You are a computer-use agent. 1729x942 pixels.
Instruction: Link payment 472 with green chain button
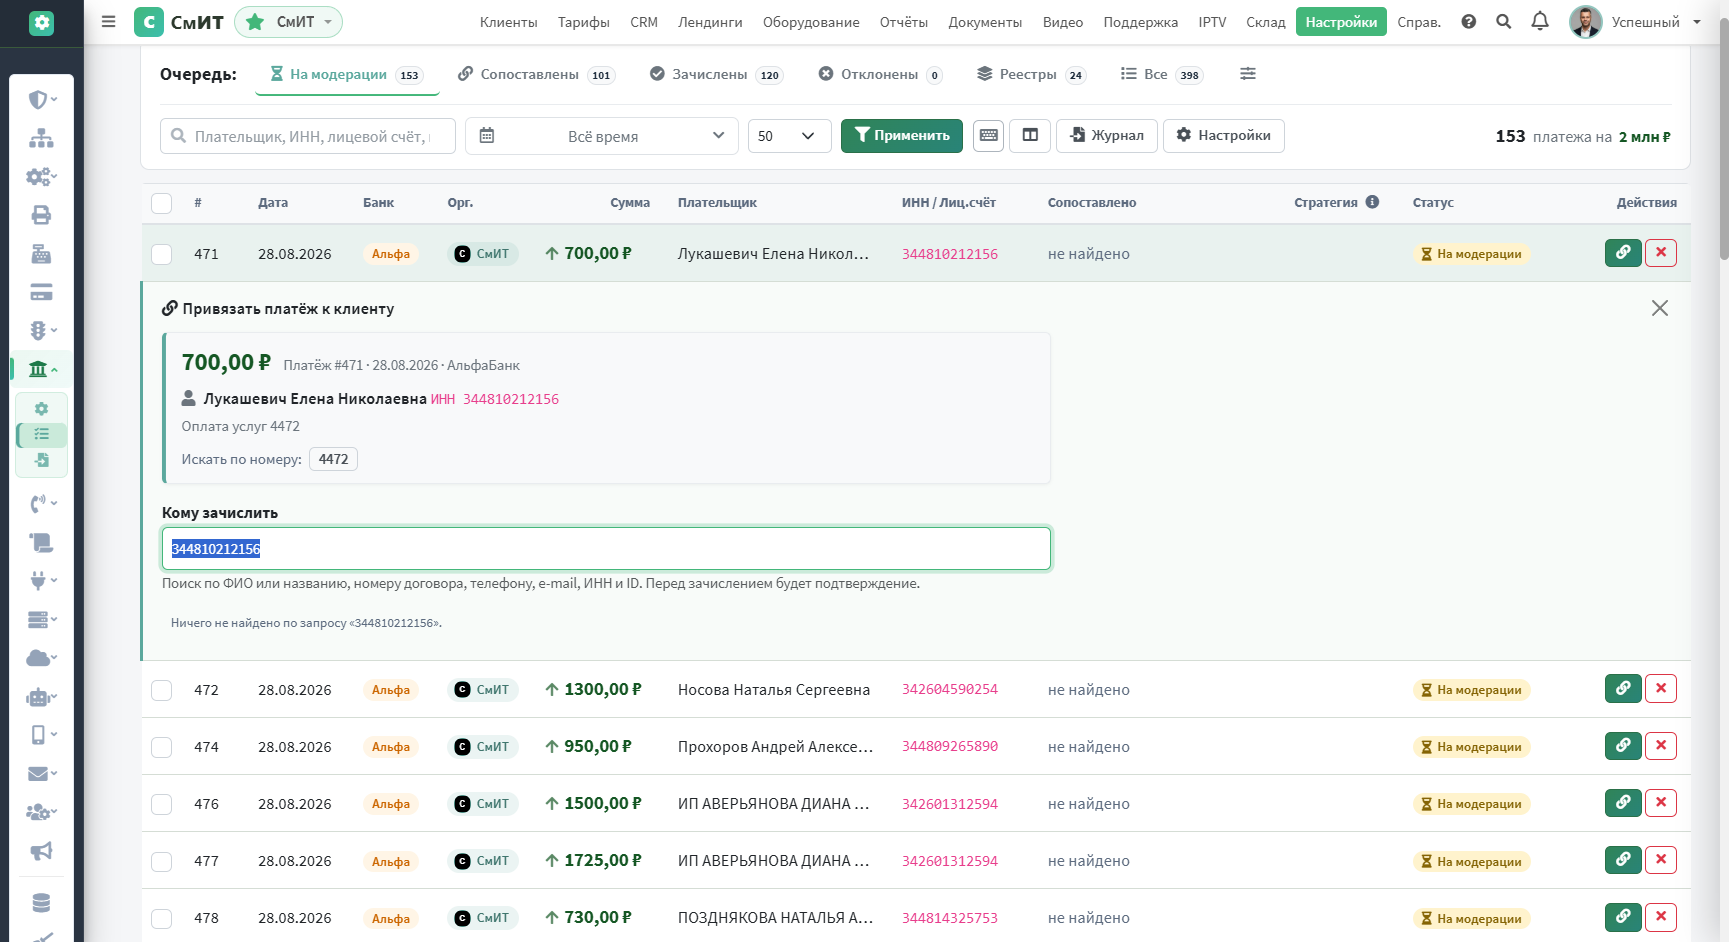(x=1623, y=689)
